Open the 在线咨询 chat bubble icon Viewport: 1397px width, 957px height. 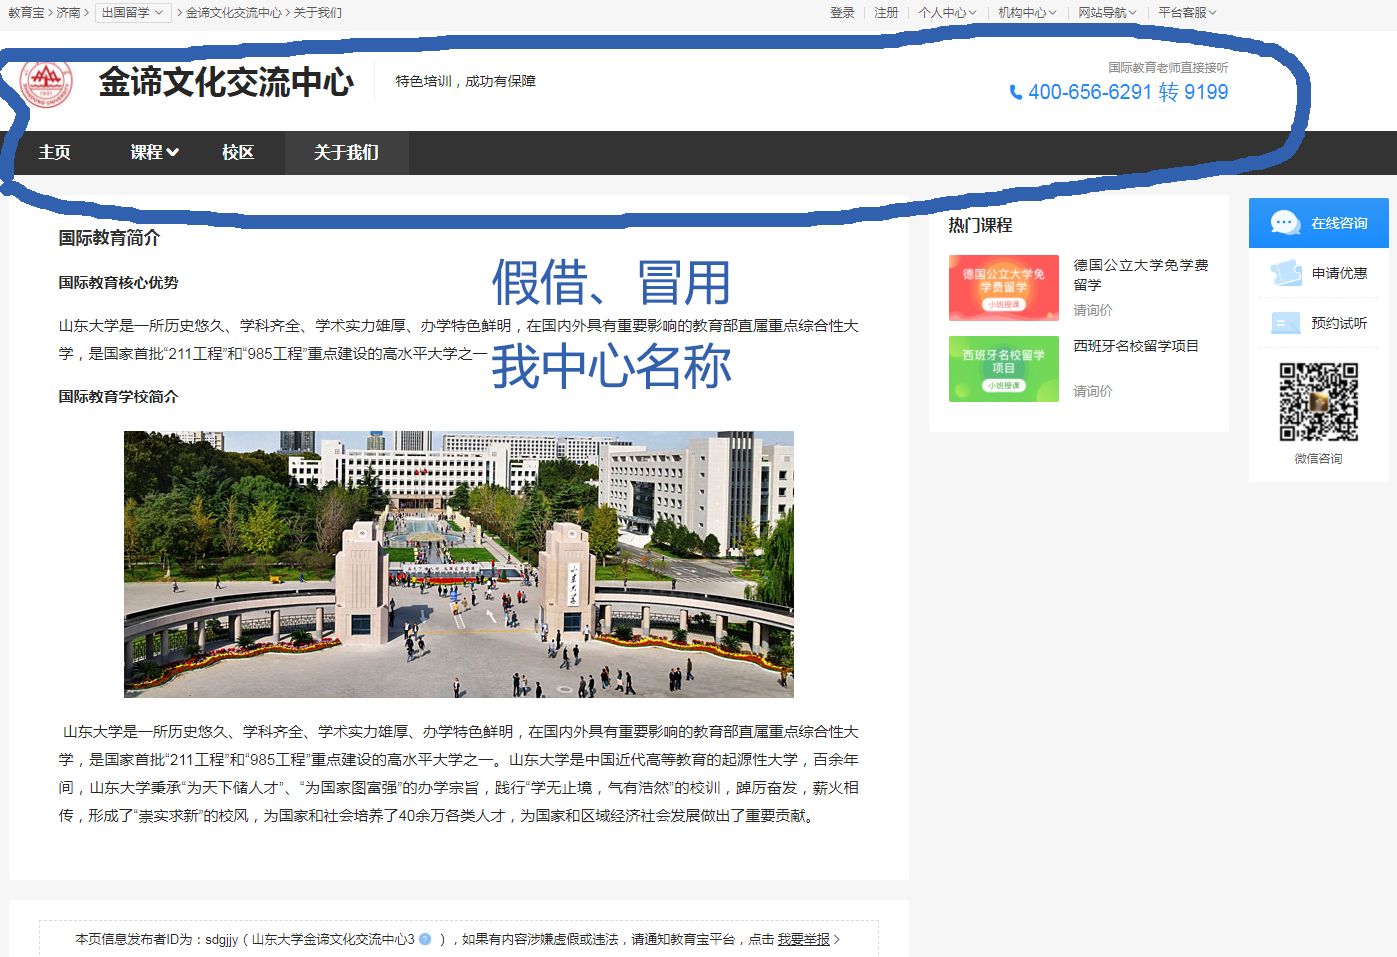click(x=1285, y=223)
